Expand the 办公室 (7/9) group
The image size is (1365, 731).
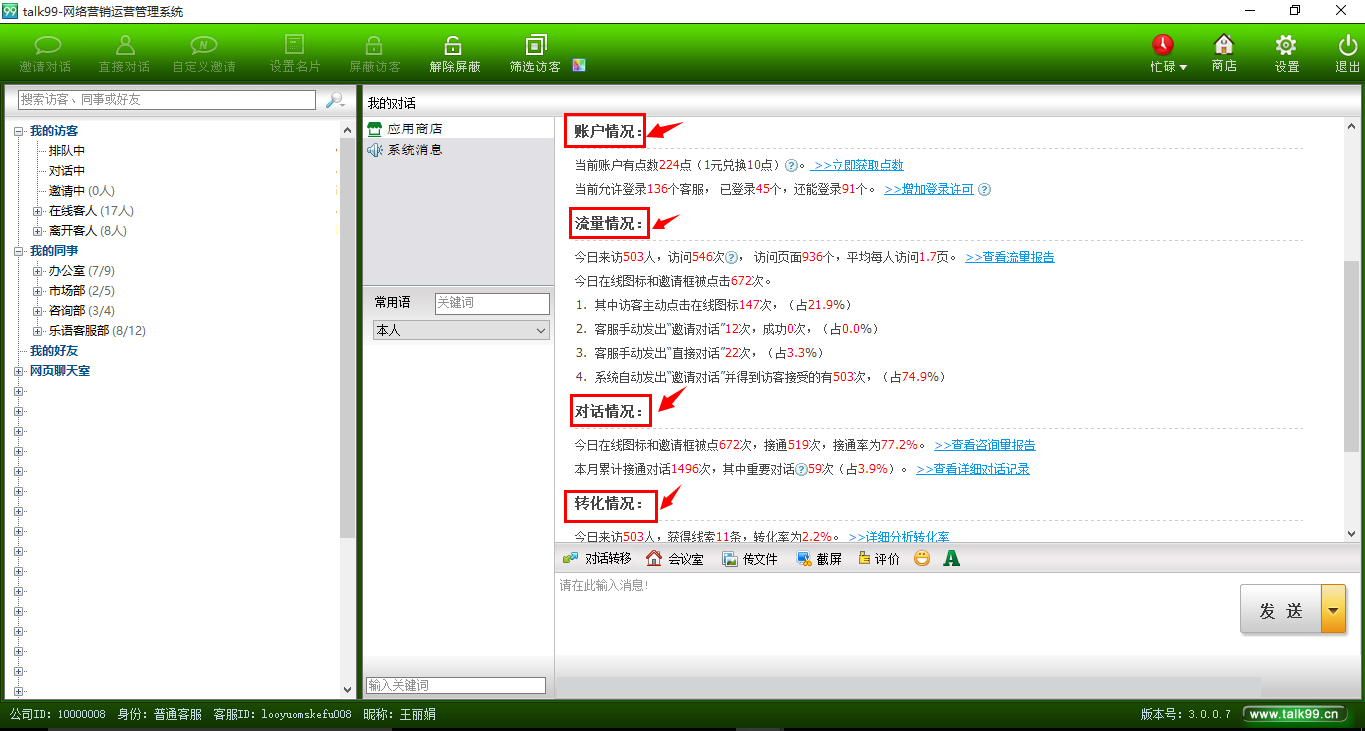[38, 271]
